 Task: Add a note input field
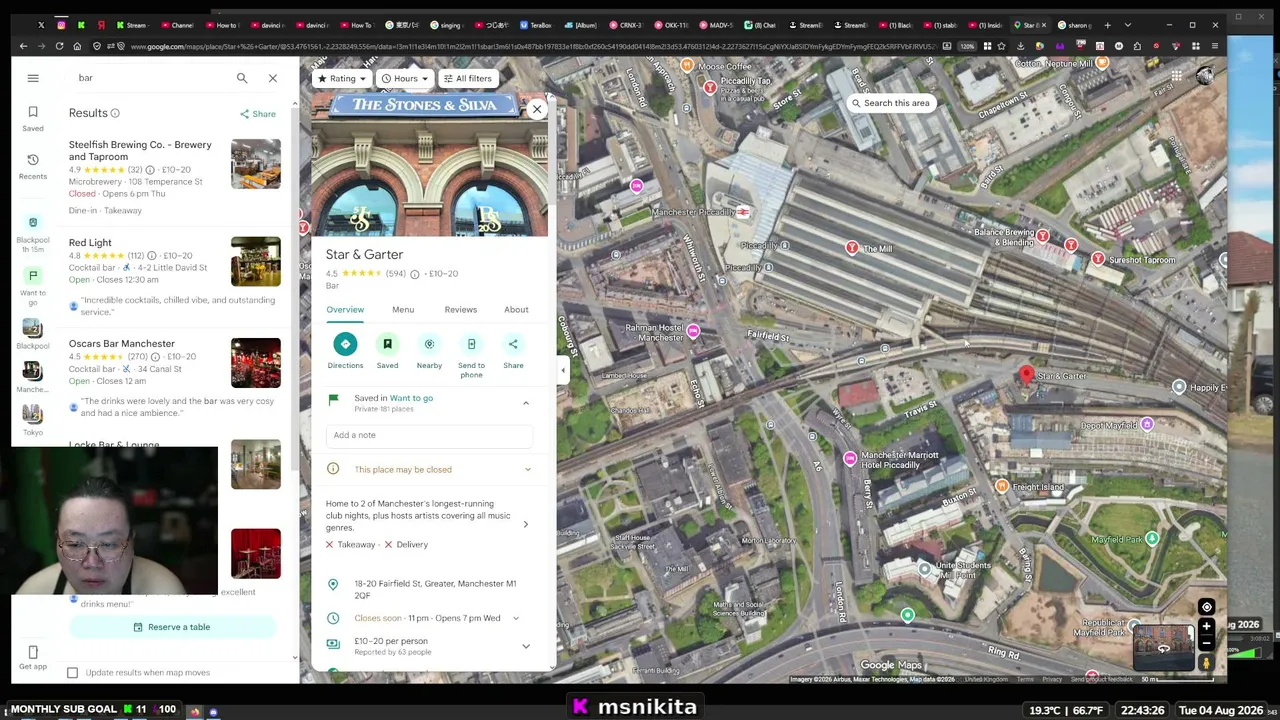pos(429,435)
